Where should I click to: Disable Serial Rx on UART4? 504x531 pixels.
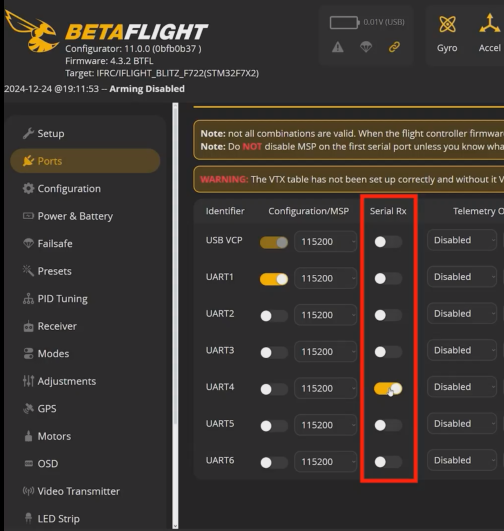(x=388, y=388)
